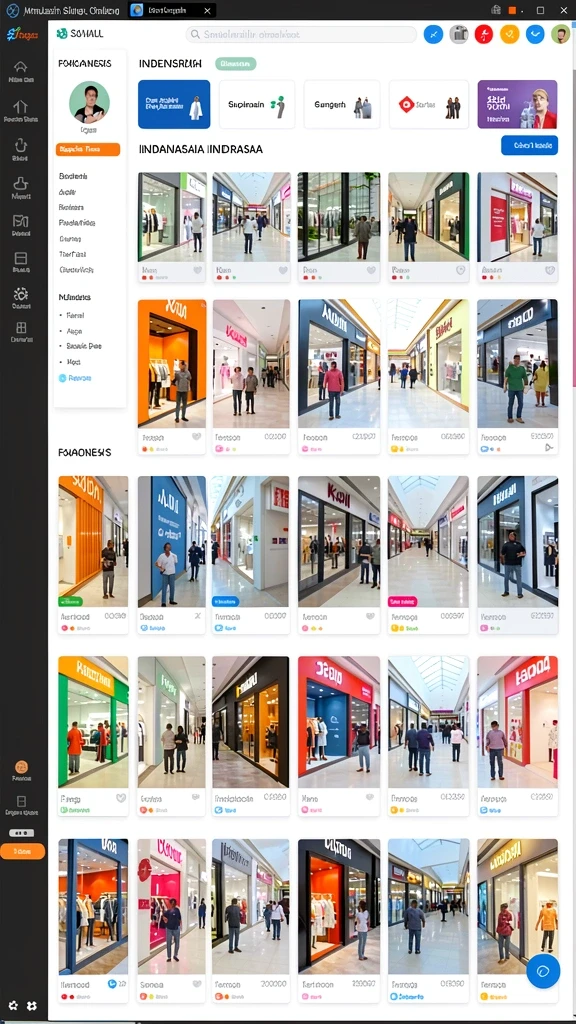Open the four-square grid icon in dark sidebar
Image resolution: width=576 pixels, height=1024 pixels.
click(x=20, y=327)
